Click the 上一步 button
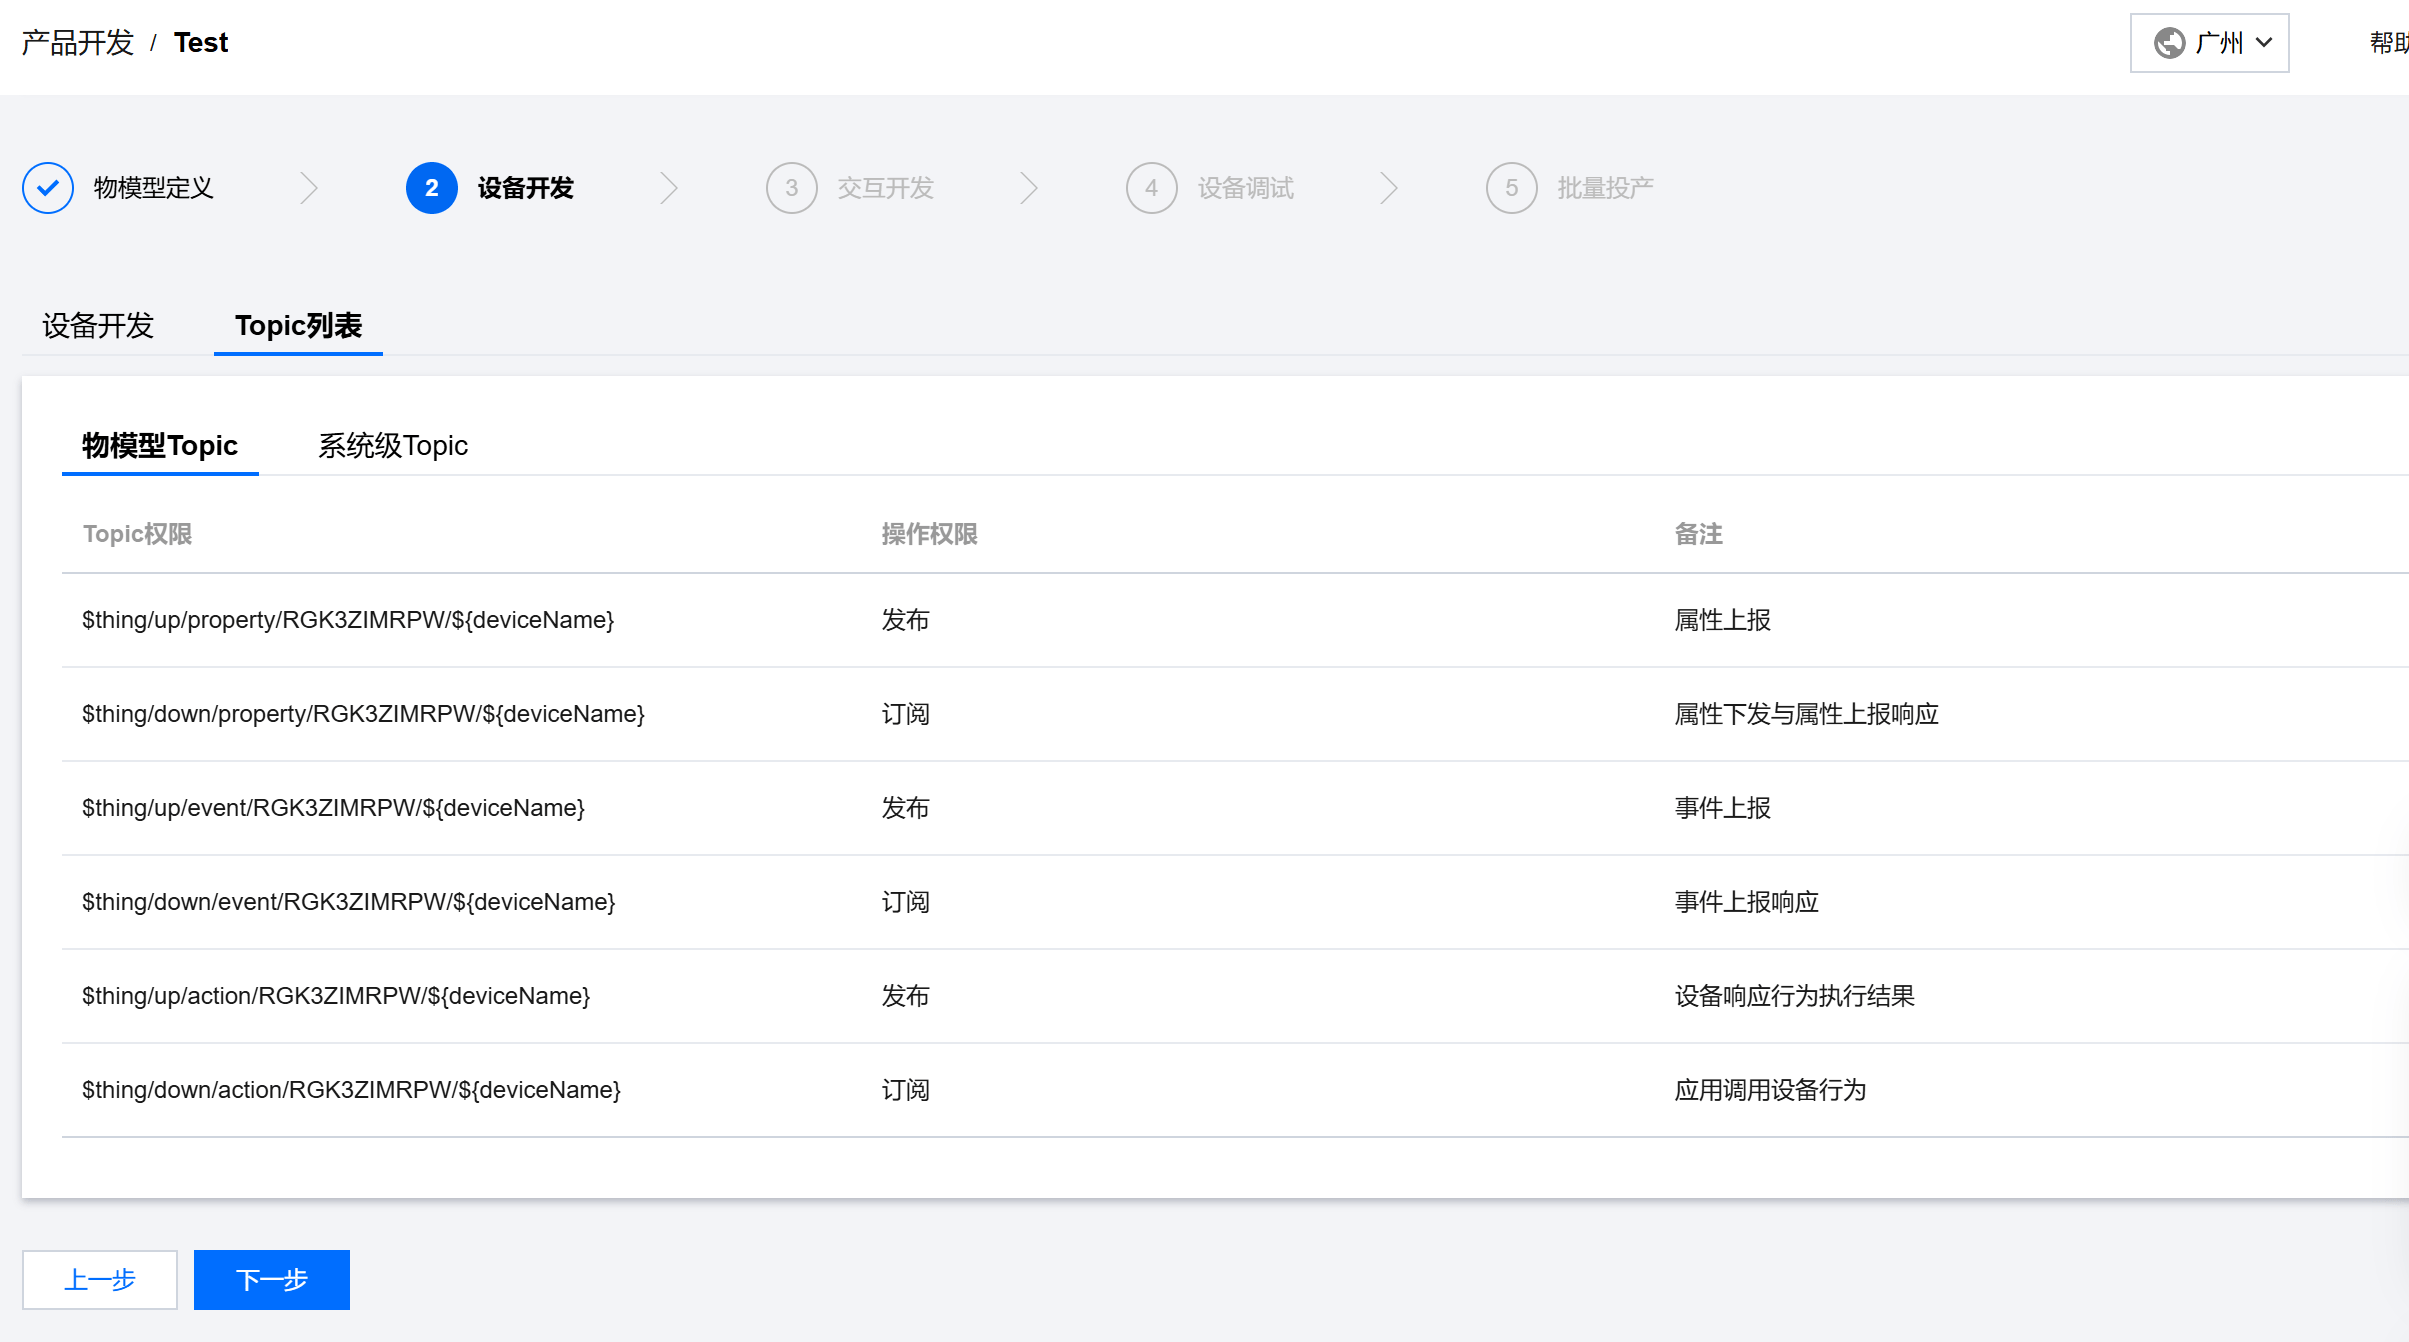The image size is (2409, 1342). click(100, 1280)
